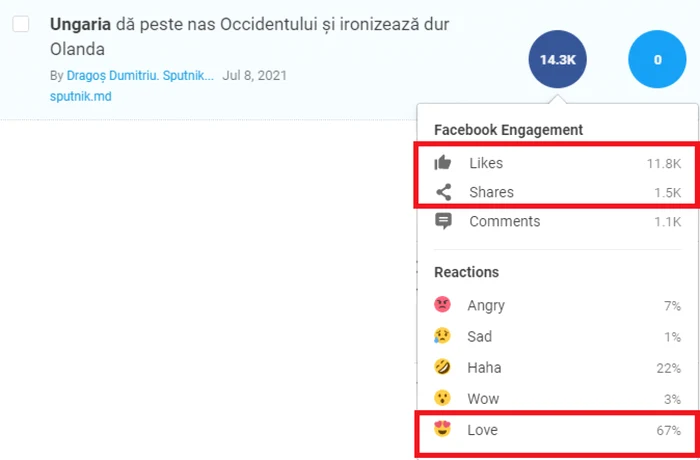Click the Shares icon

tap(443, 192)
